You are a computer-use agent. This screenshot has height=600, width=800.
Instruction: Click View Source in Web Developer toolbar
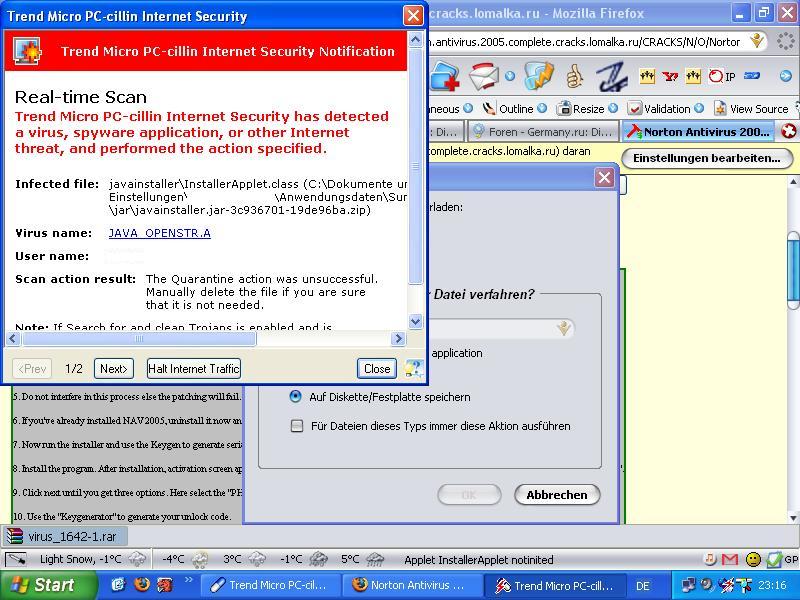click(x=752, y=109)
